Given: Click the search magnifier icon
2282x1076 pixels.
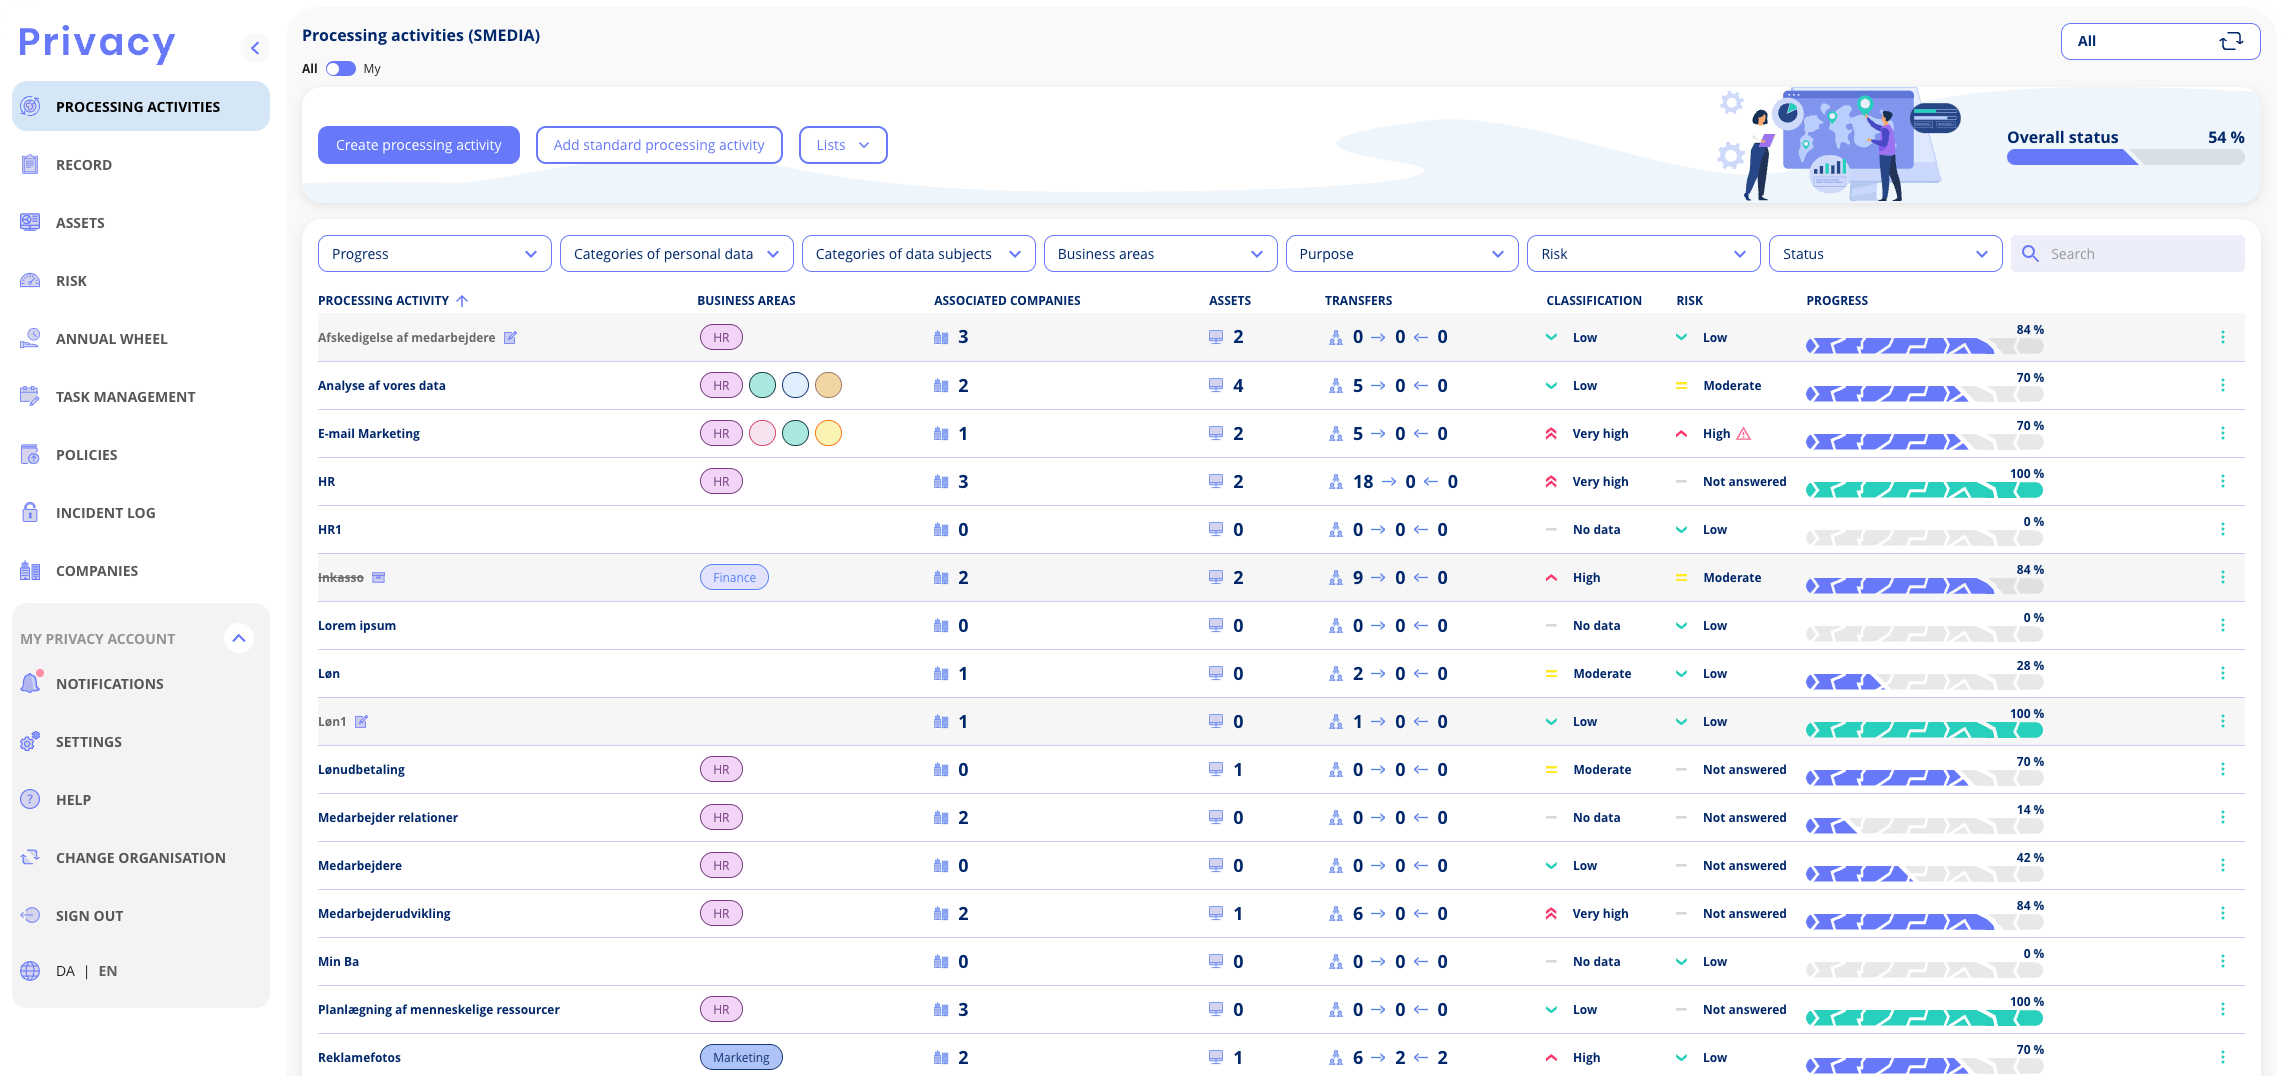Looking at the screenshot, I should pyautogui.click(x=2030, y=254).
